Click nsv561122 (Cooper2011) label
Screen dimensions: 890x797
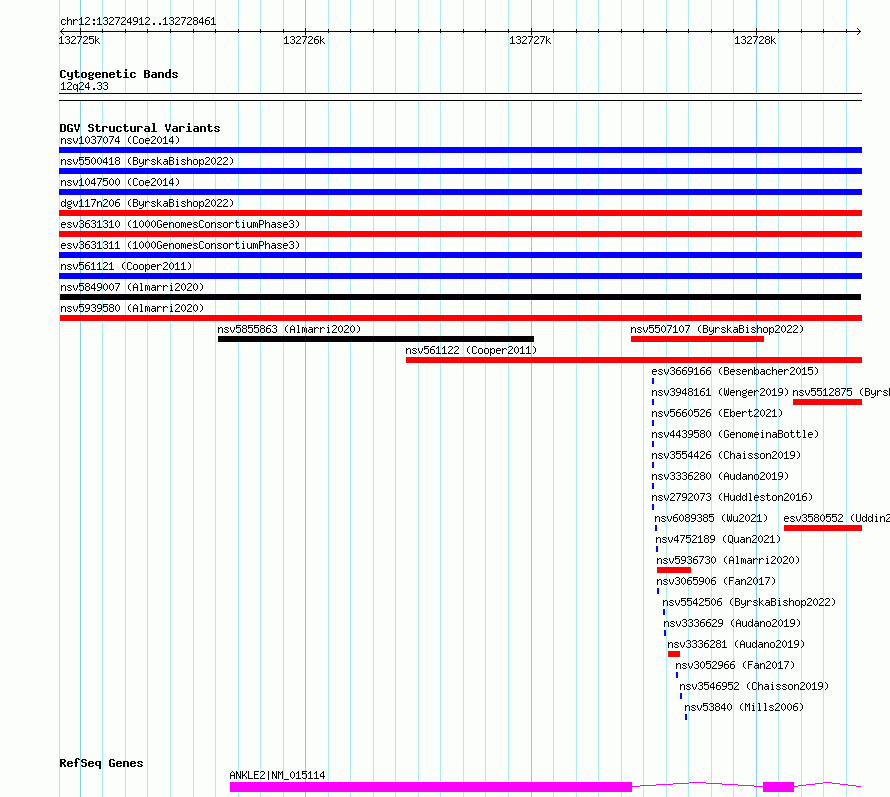471,350
